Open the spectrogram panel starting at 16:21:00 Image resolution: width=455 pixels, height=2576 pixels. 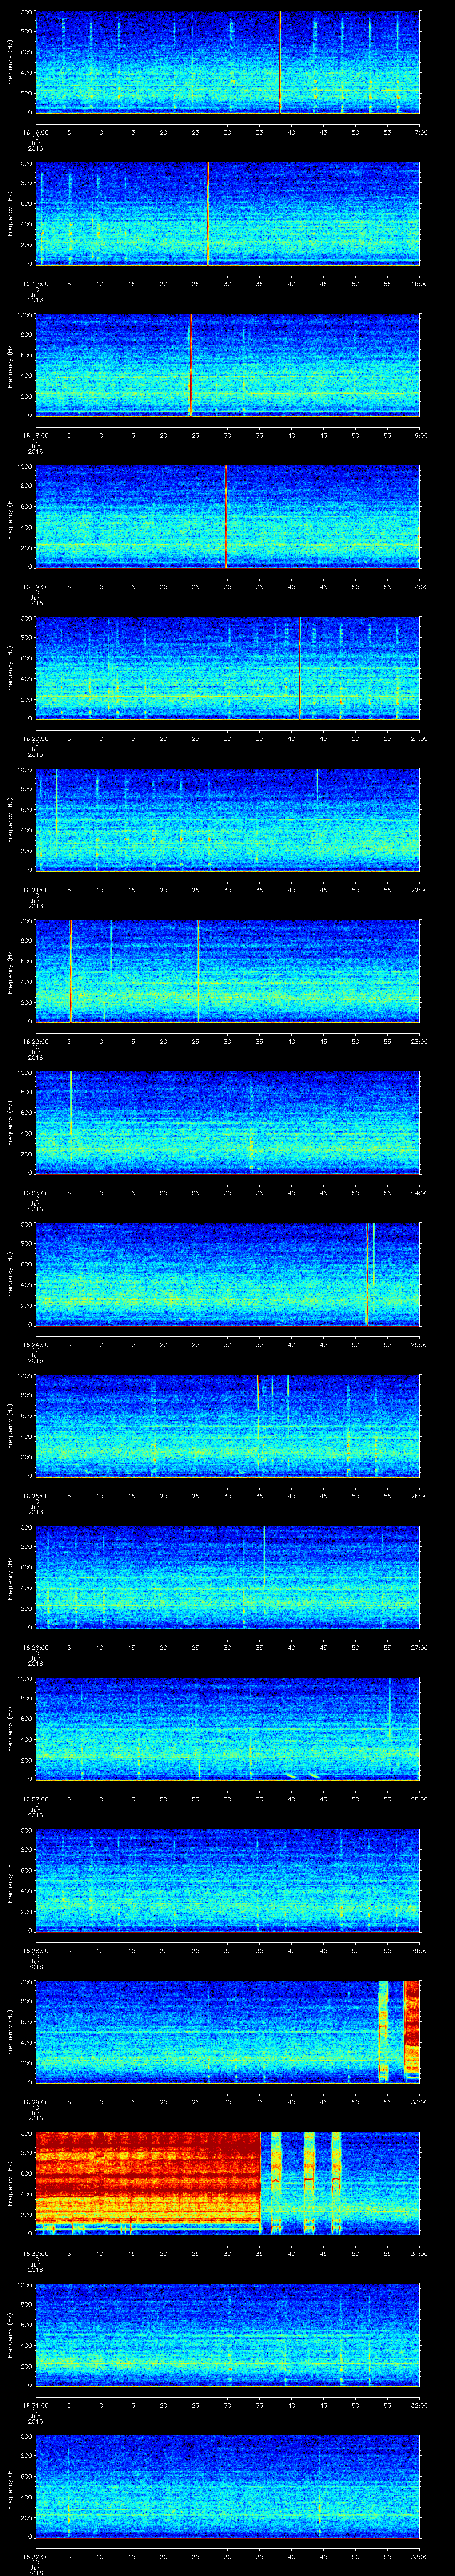pos(227,819)
